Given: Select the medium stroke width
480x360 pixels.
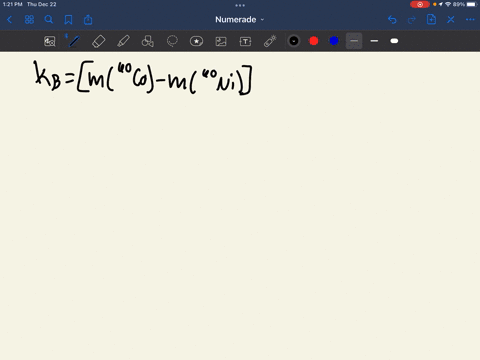Looking at the screenshot, I should click(374, 41).
